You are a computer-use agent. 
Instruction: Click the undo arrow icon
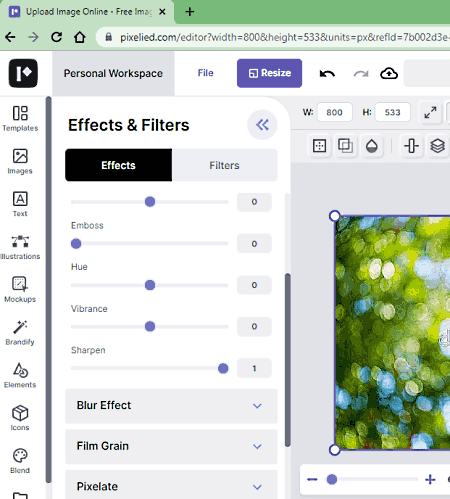[x=327, y=73]
